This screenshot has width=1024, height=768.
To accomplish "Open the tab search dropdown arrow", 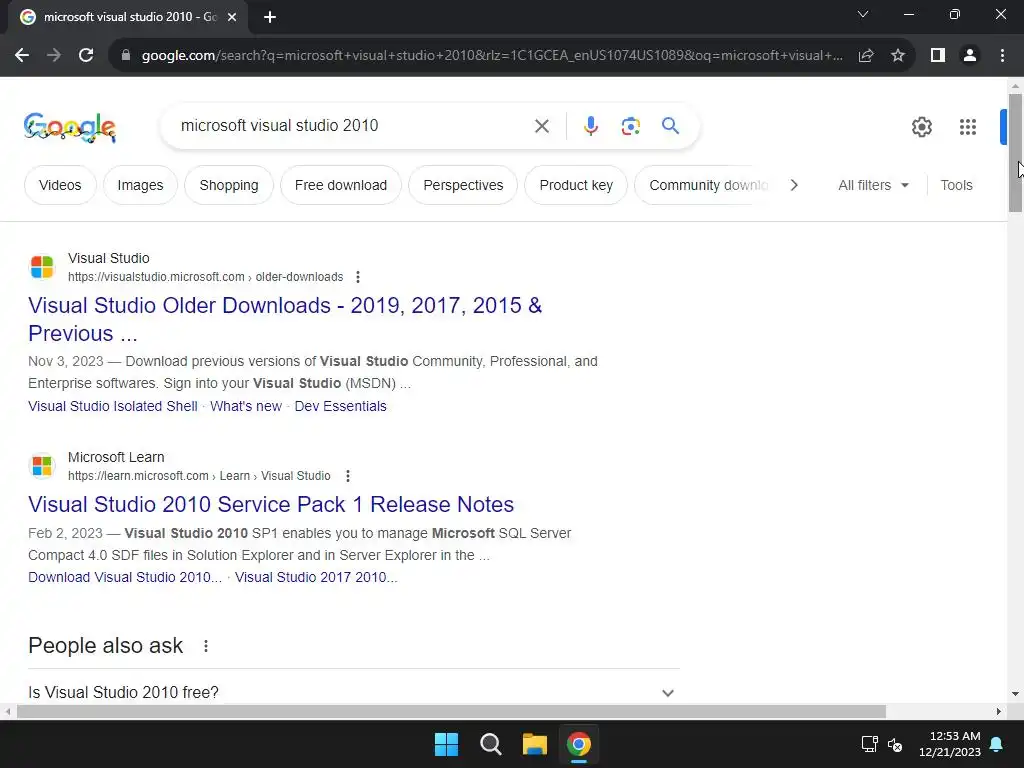I will tap(863, 14).
